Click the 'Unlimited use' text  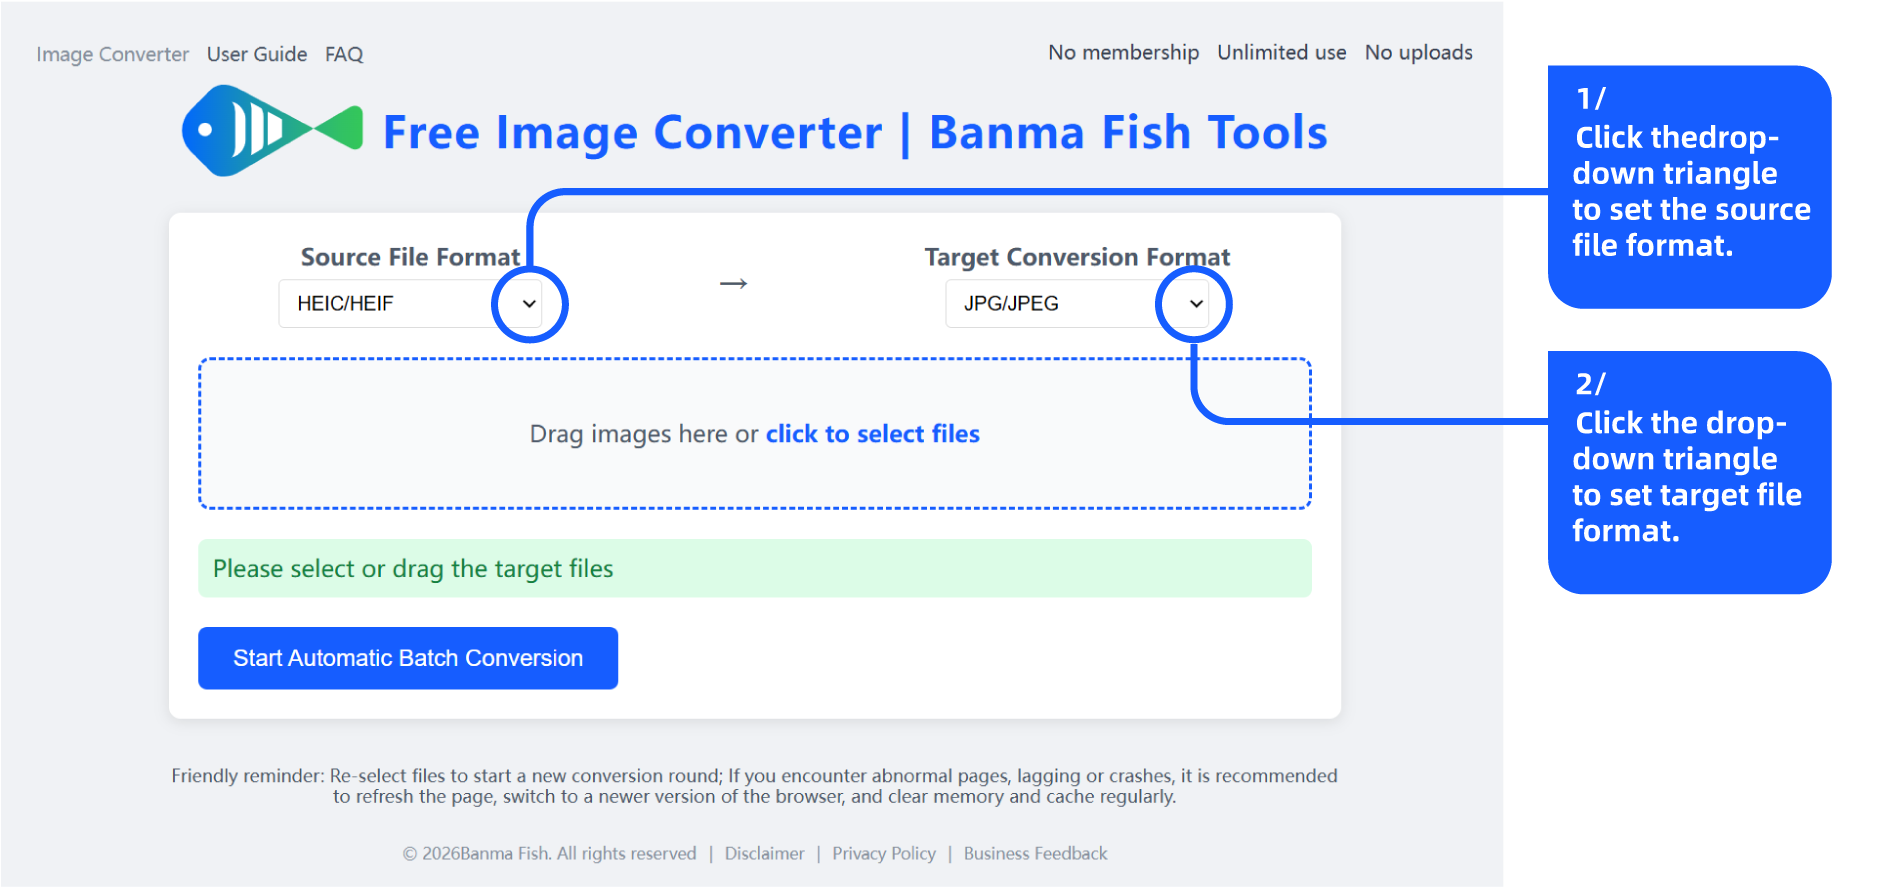click(x=1282, y=52)
